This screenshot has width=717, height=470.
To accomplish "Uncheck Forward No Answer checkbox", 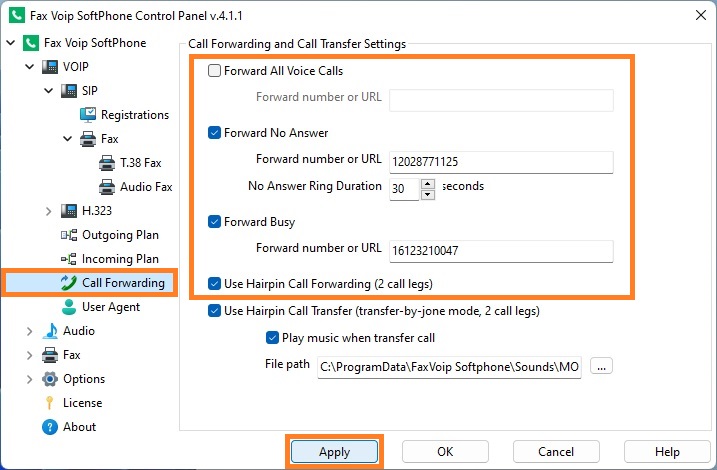I will pyautogui.click(x=214, y=133).
